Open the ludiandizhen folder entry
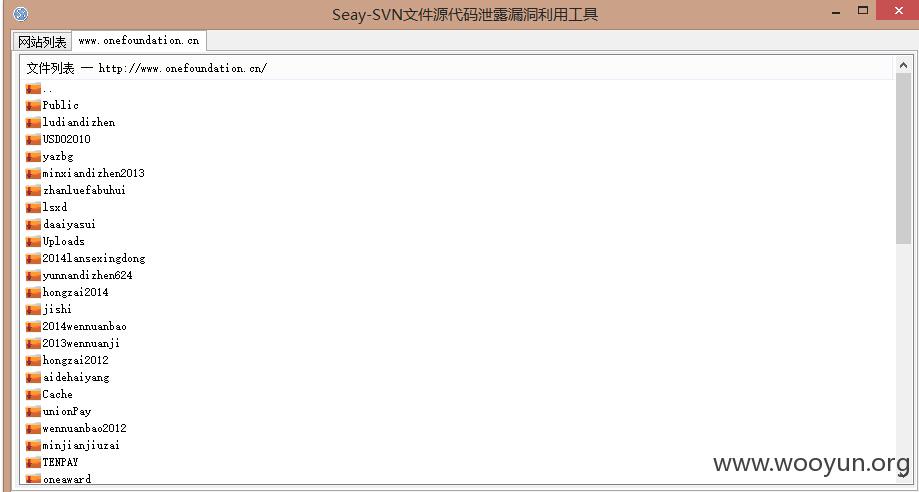Viewport: 919px width, 492px height. 79,122
